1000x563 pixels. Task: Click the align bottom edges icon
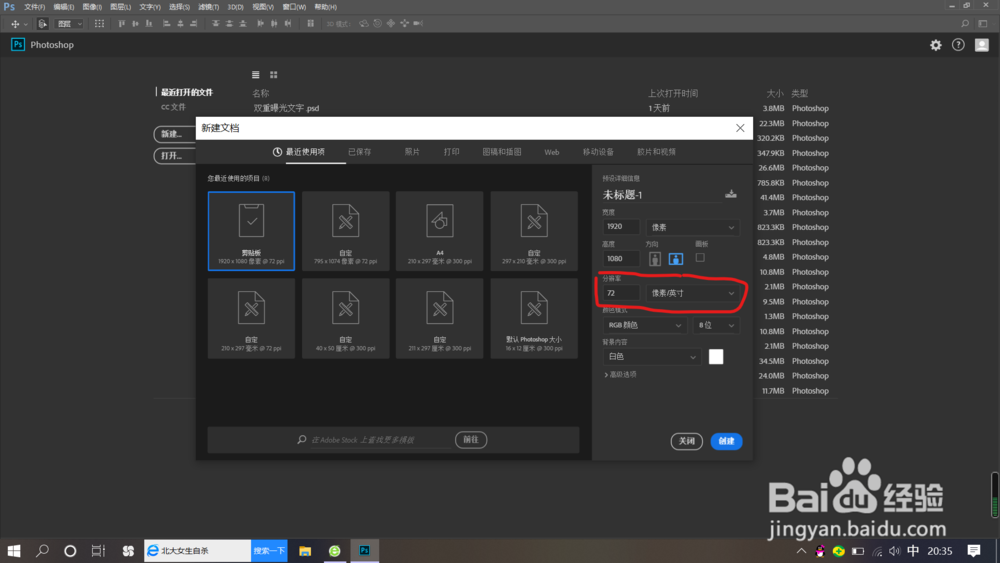tap(149, 24)
